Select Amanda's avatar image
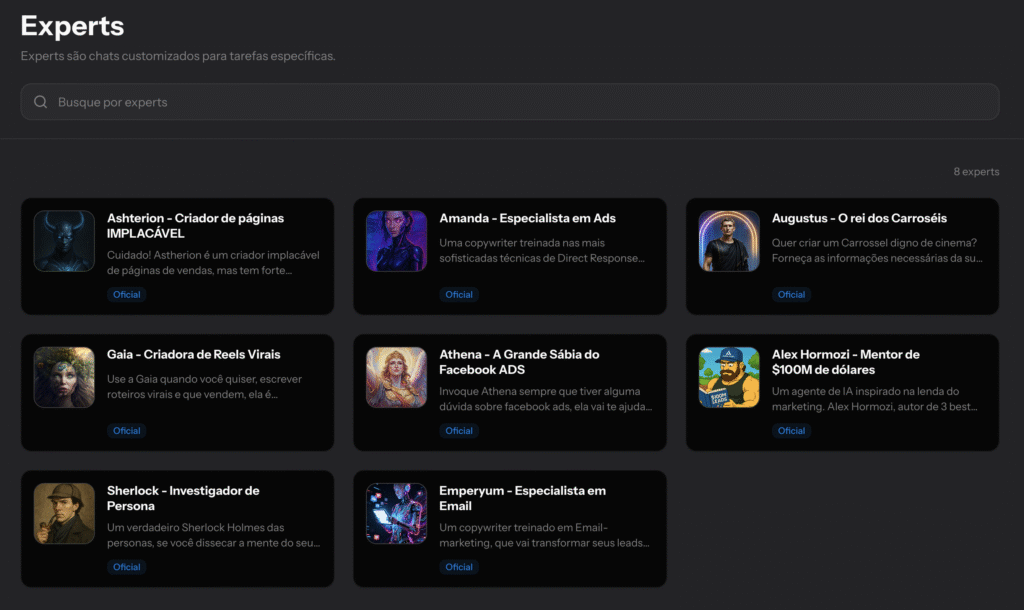Screen dimensions: 1024x610 [396, 241]
